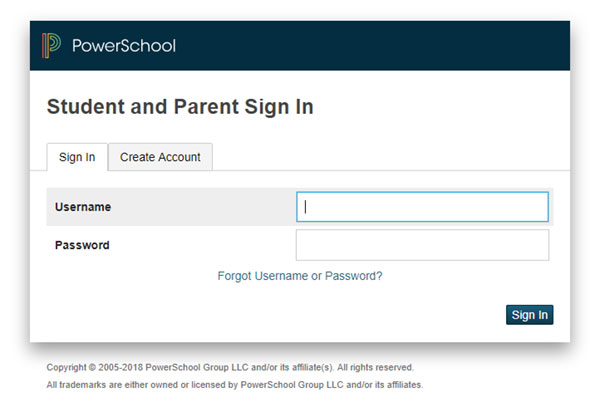The width and height of the screenshot is (600, 407).
Task: Click the PowerSchool P logo icon
Action: tap(51, 46)
